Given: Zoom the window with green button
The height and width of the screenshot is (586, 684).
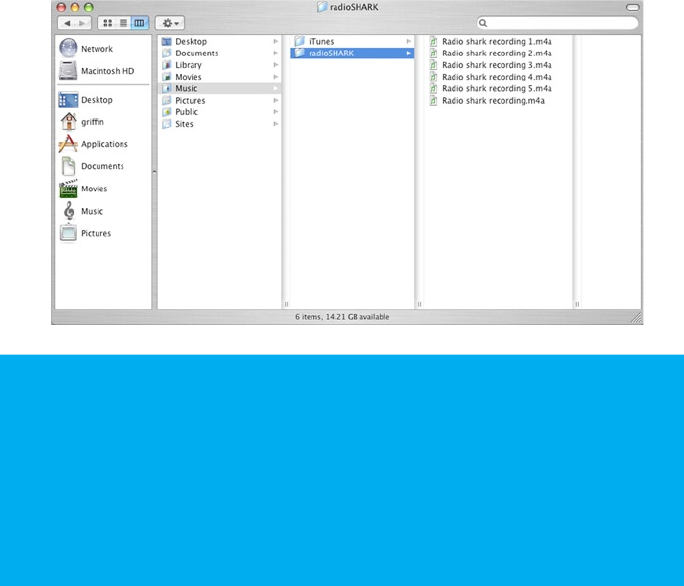Looking at the screenshot, I should pos(89,7).
